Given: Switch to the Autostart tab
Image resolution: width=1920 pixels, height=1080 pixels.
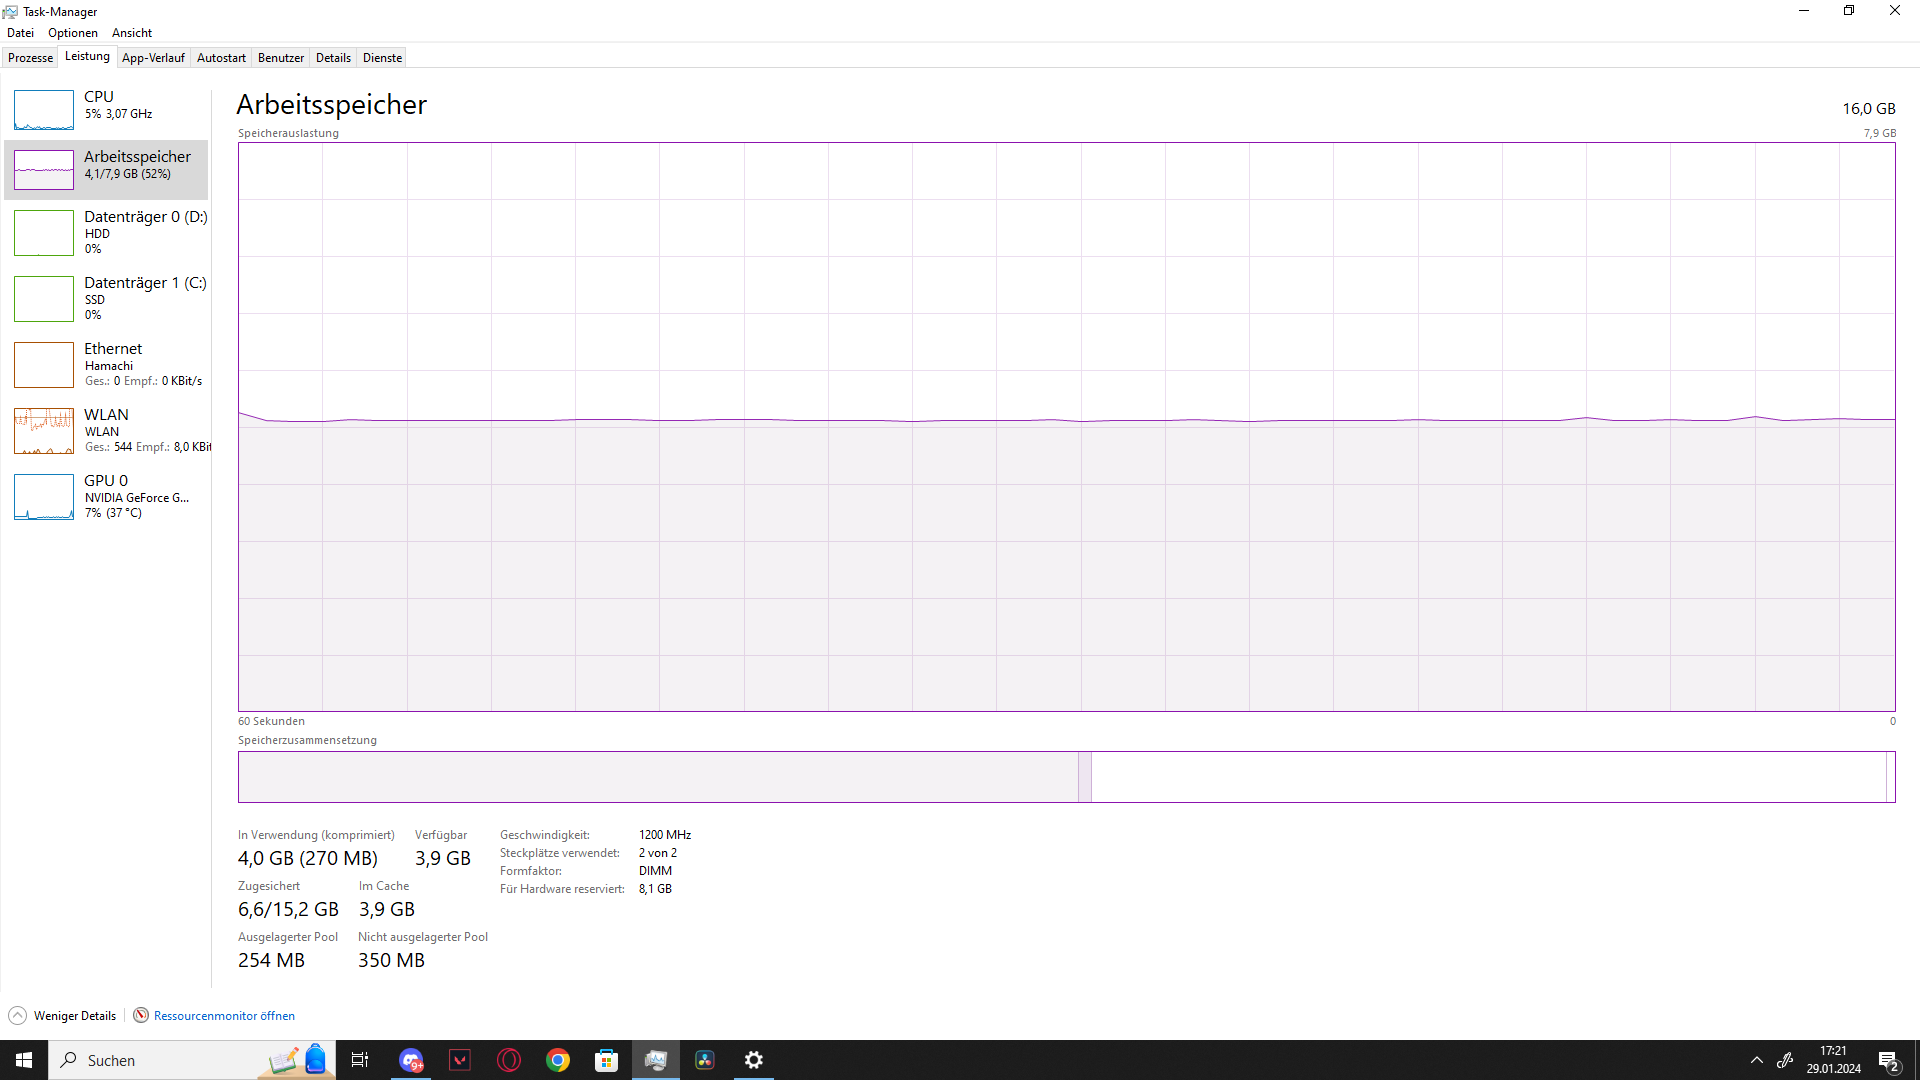Looking at the screenshot, I should point(221,58).
